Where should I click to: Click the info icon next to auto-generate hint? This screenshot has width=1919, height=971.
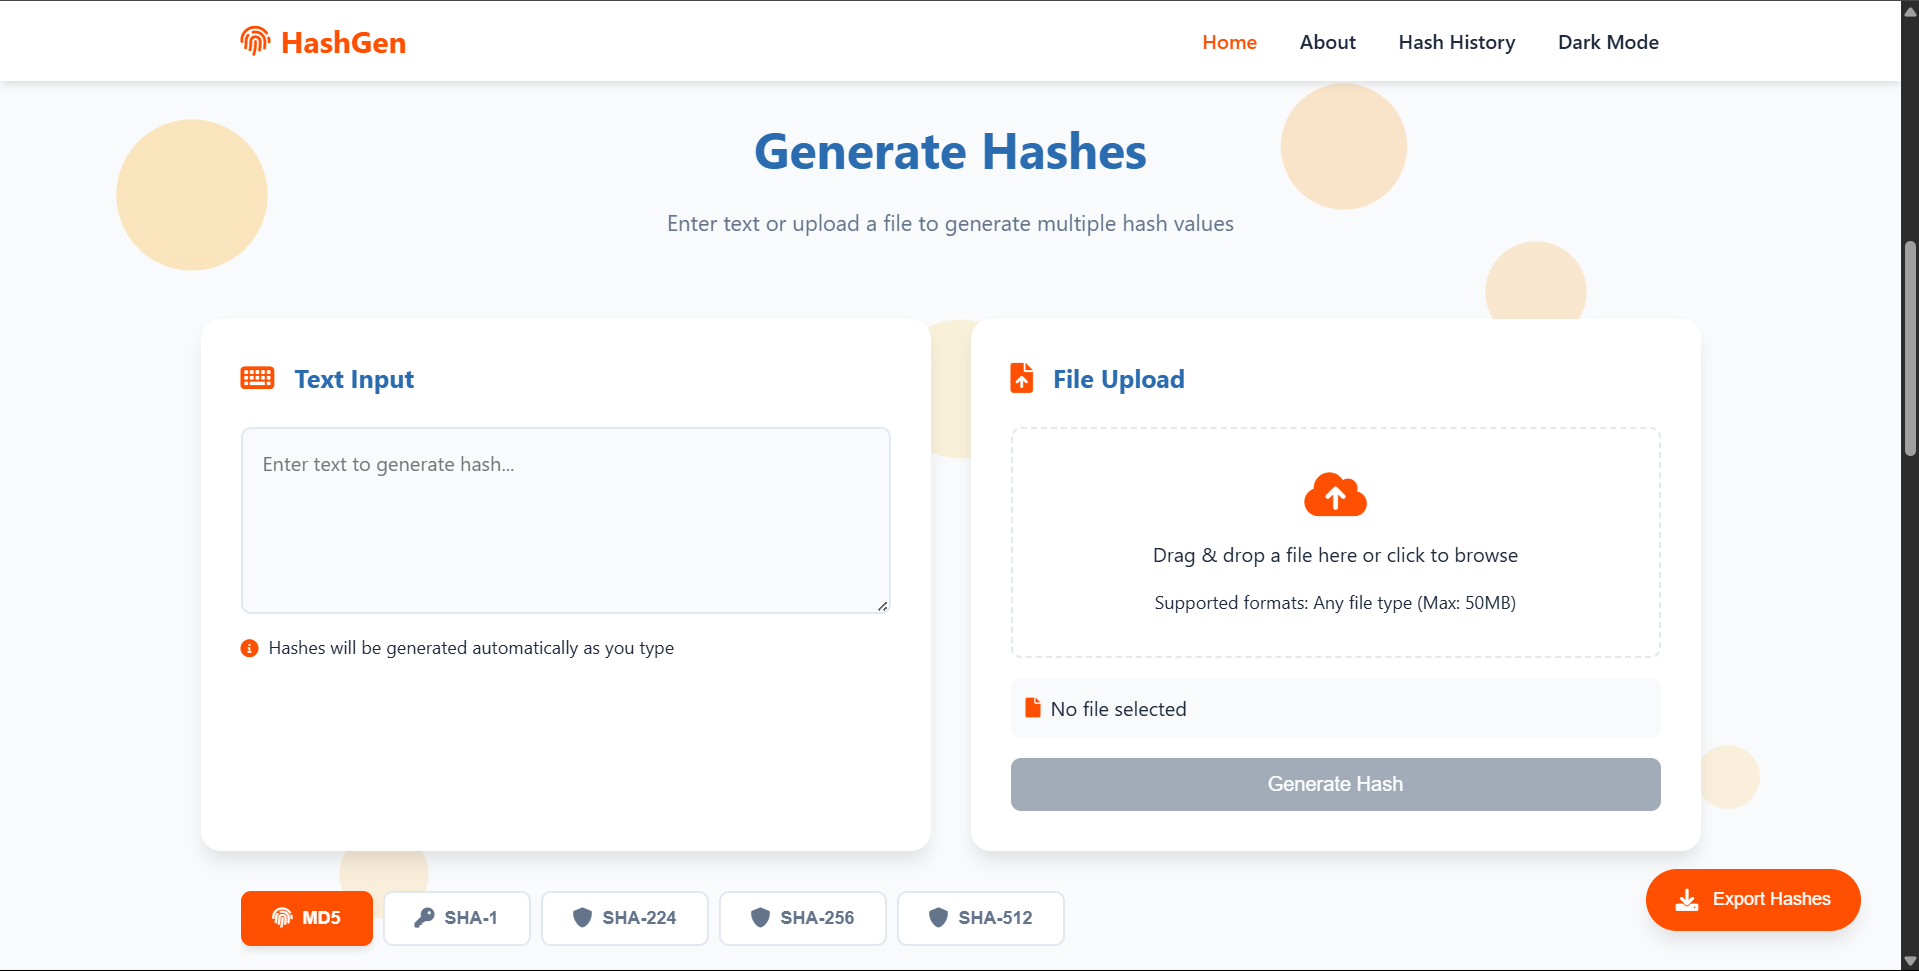250,648
